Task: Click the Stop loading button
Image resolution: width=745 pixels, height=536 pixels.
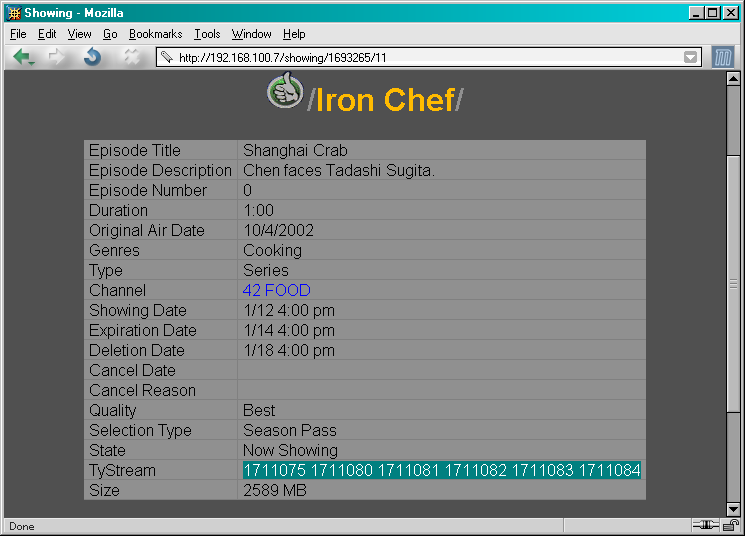Action: (131, 57)
